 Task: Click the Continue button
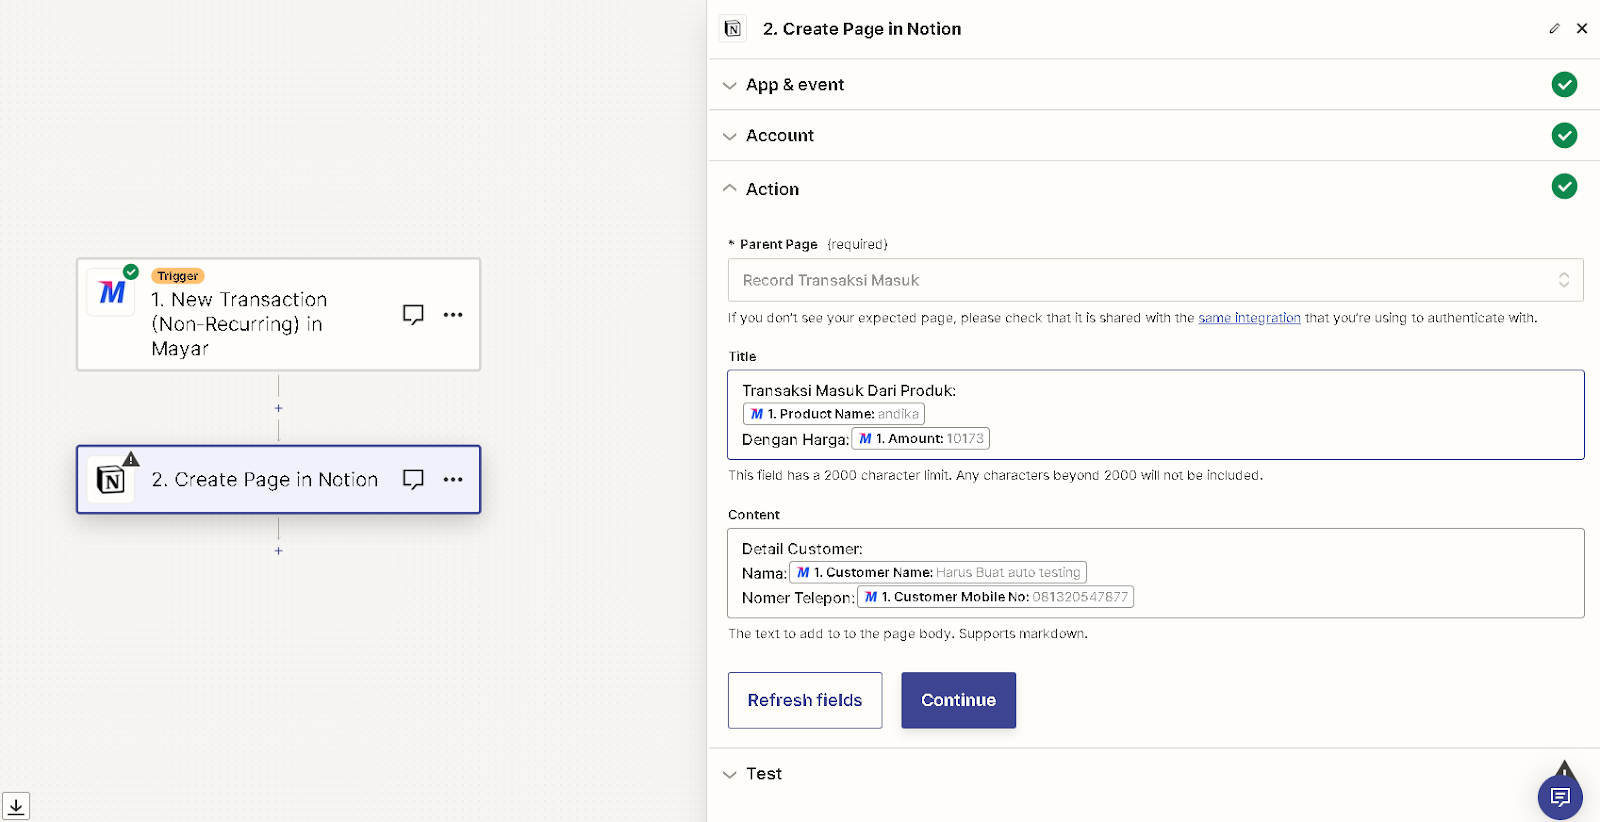tap(958, 700)
